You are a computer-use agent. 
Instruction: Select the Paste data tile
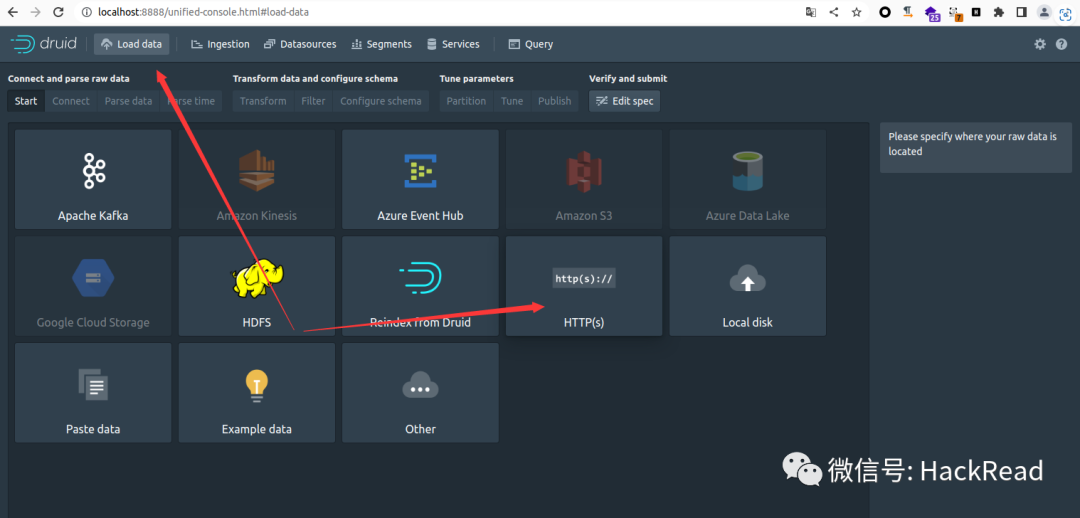[x=93, y=393]
